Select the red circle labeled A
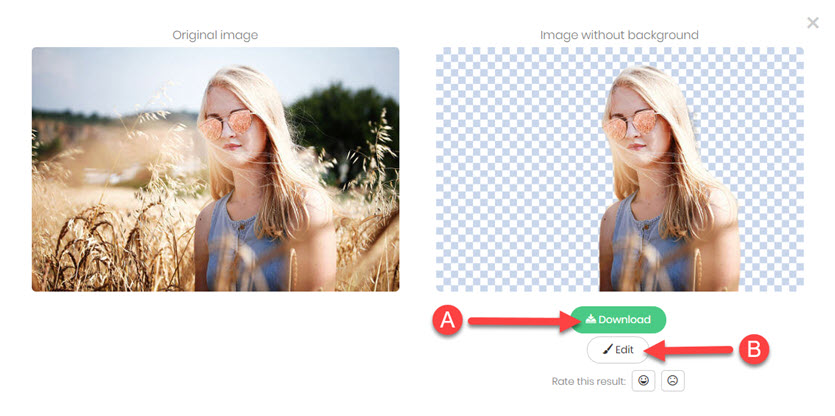Image resolution: width=835 pixels, height=416 pixels. [x=447, y=320]
